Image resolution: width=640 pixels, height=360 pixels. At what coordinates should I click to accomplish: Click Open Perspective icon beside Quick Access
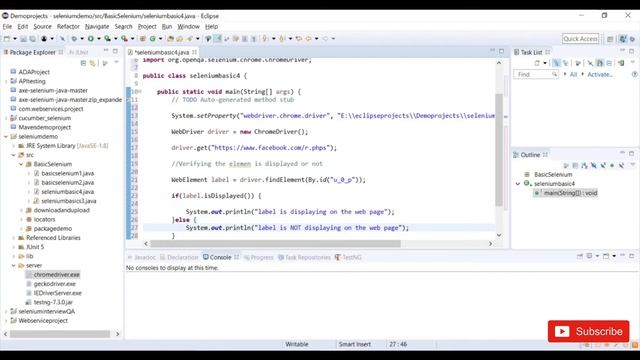click(x=610, y=39)
